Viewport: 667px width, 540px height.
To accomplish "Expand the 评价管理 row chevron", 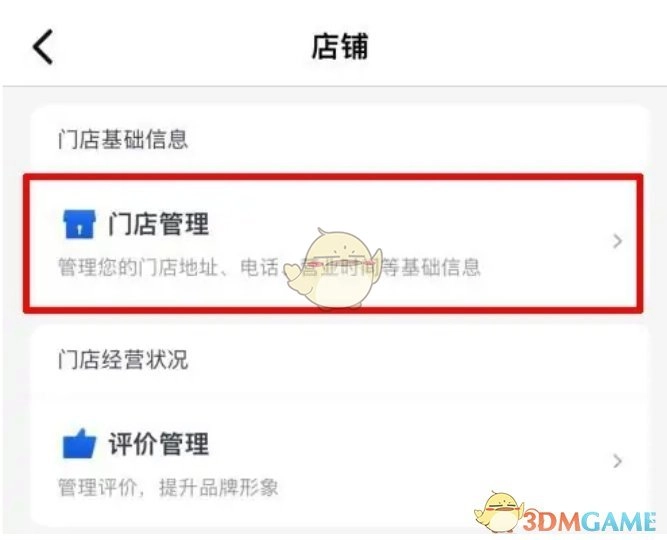I will 618,461.
